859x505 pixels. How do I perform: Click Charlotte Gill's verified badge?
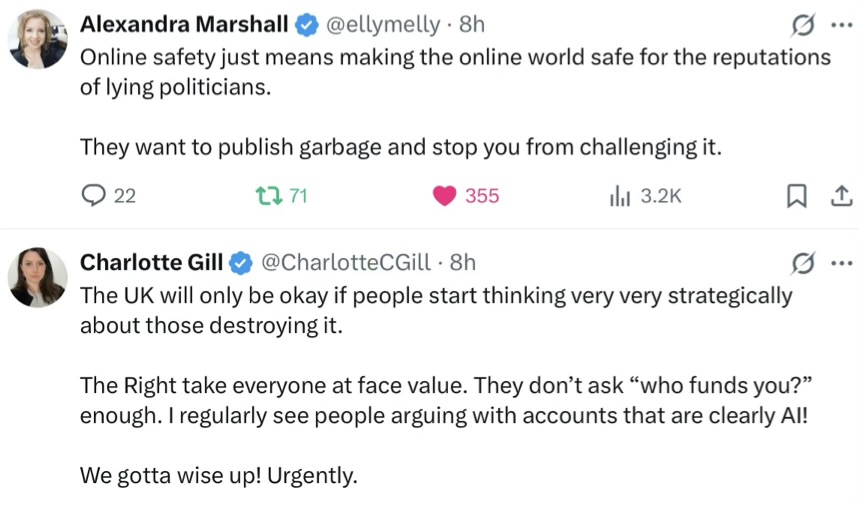point(240,263)
